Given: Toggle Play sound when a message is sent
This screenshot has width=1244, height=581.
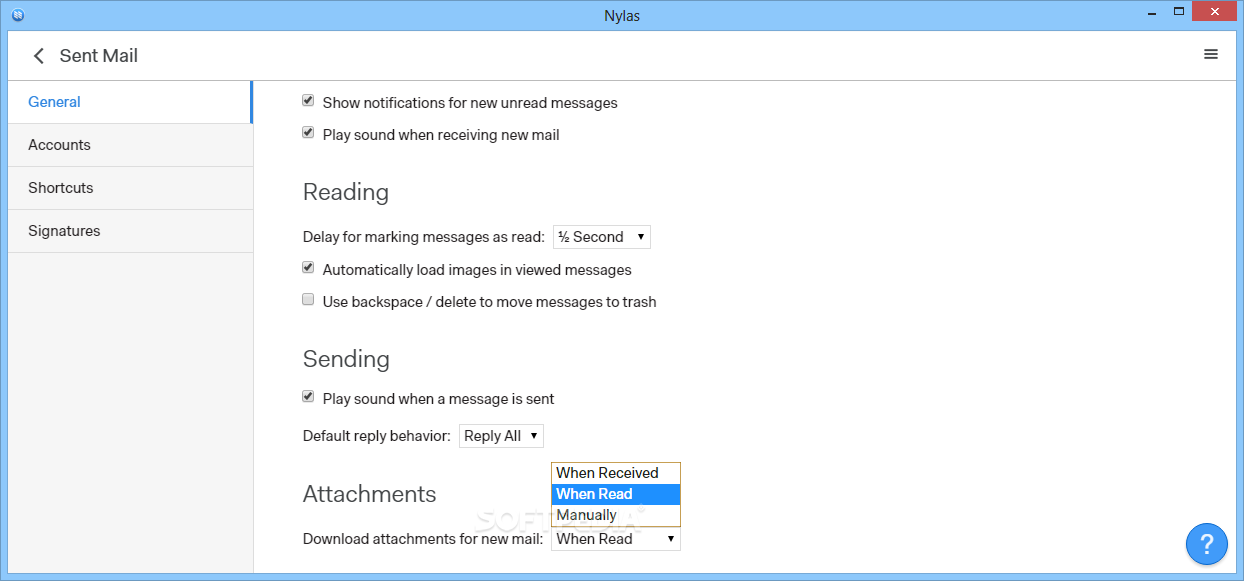Looking at the screenshot, I should pos(308,397).
